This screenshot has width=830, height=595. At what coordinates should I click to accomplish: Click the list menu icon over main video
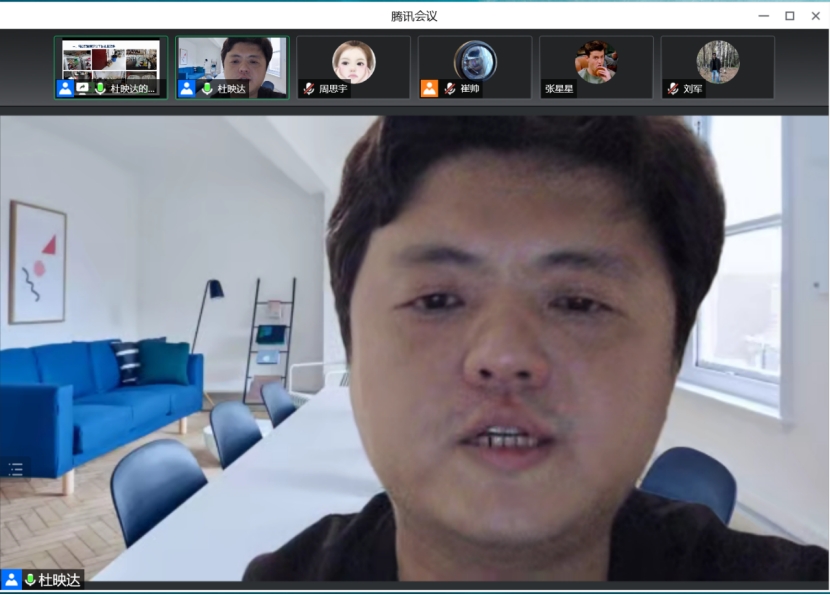[x=15, y=470]
